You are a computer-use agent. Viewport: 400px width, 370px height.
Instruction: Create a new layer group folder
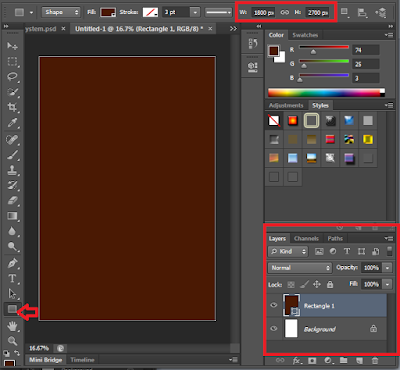344,360
